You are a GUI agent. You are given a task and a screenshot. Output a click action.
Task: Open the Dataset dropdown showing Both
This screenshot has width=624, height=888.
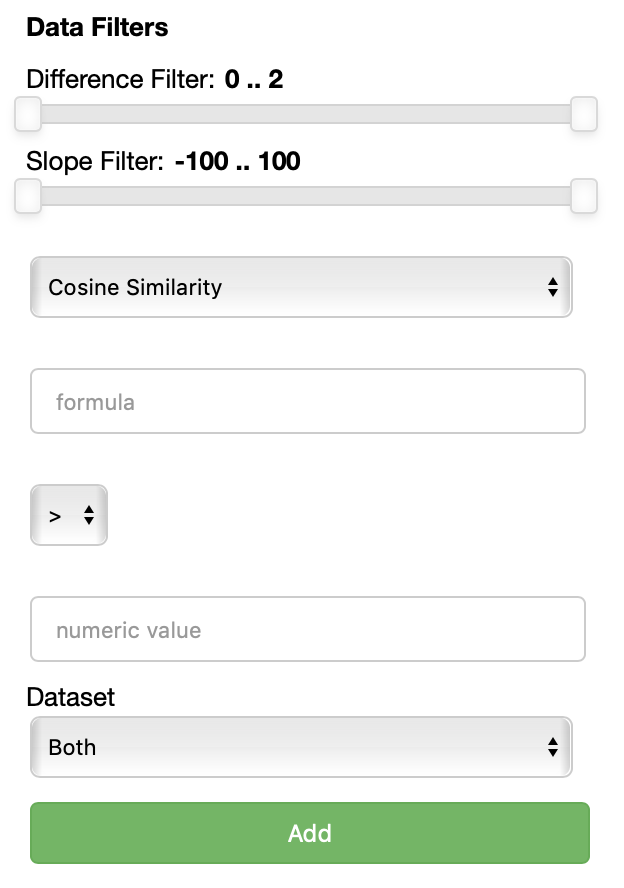[x=301, y=747]
